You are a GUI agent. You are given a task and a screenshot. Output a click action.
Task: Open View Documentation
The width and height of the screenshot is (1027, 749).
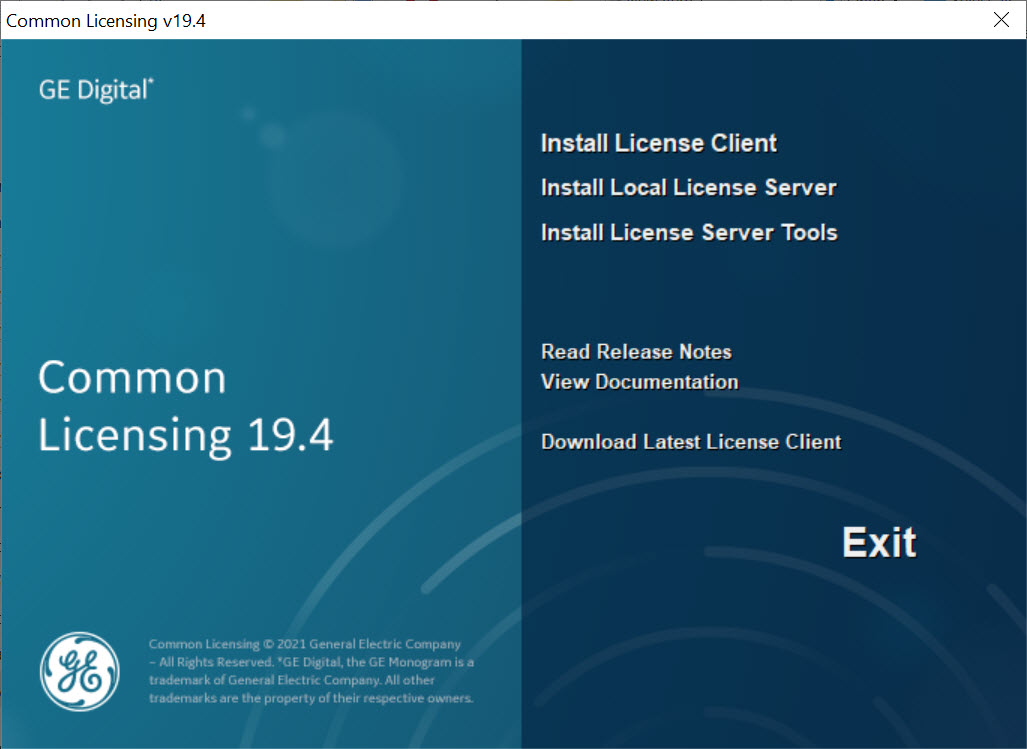(639, 382)
